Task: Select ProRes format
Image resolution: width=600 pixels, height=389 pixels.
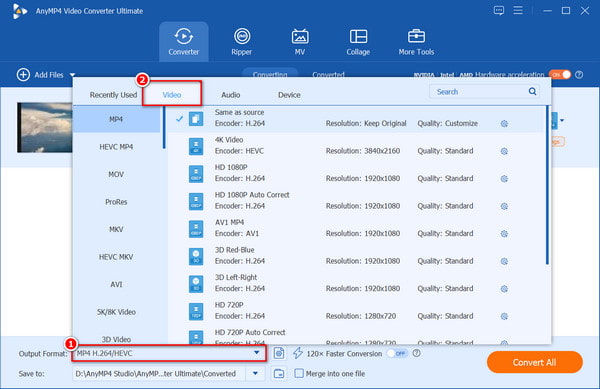Action: point(116,202)
